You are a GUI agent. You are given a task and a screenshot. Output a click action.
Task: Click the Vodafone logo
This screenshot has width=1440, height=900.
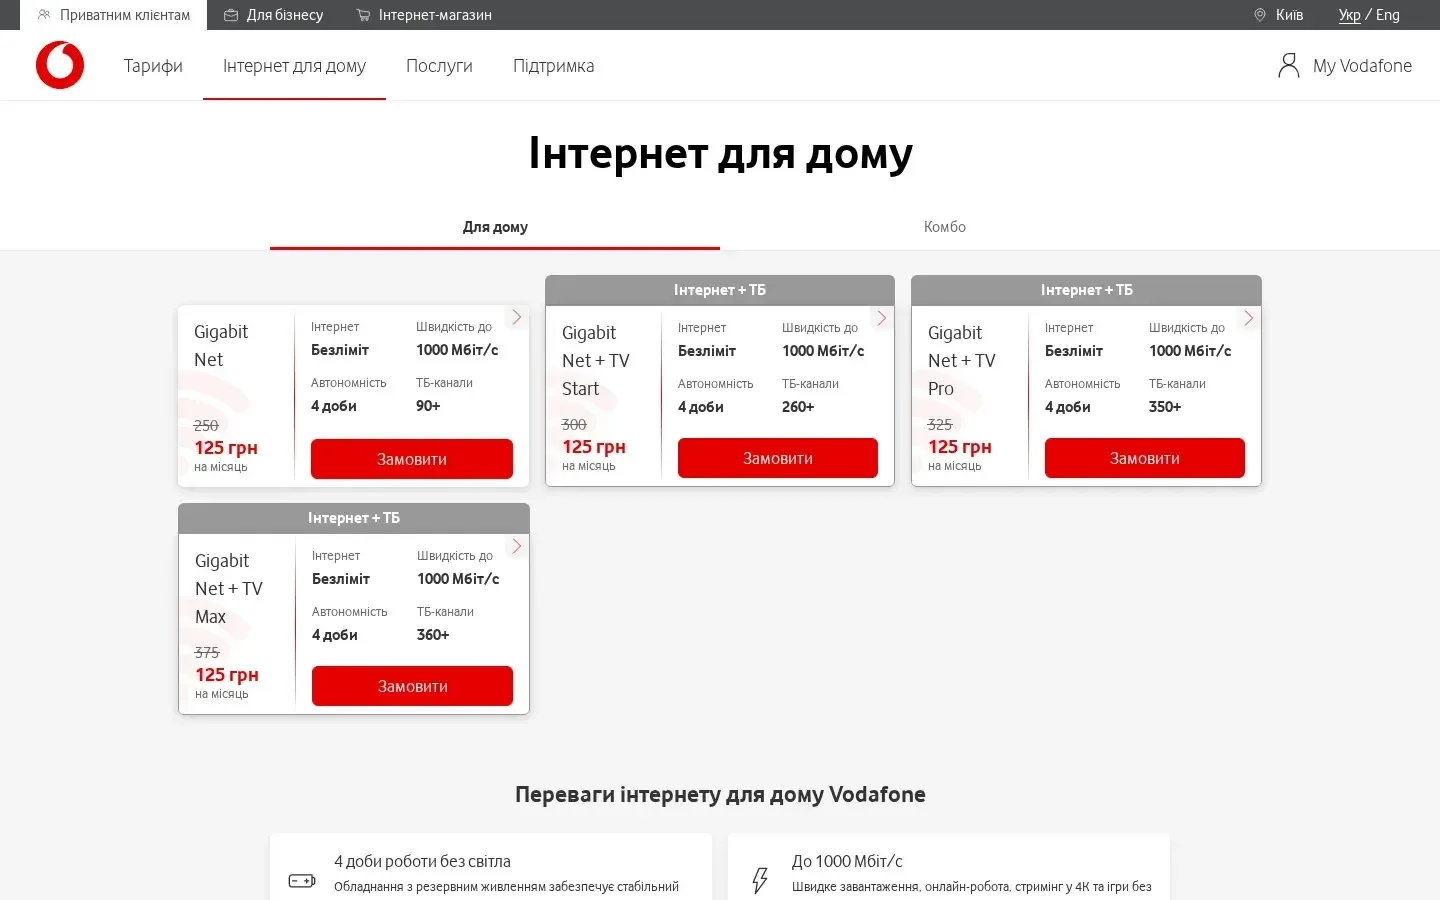click(60, 65)
